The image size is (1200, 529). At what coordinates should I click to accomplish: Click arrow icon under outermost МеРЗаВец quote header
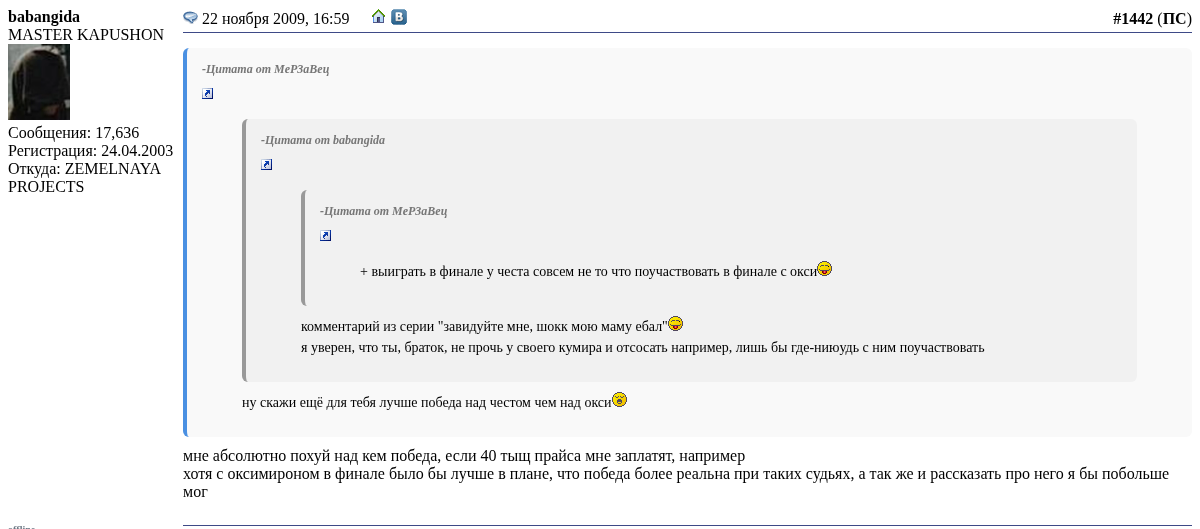tap(208, 94)
